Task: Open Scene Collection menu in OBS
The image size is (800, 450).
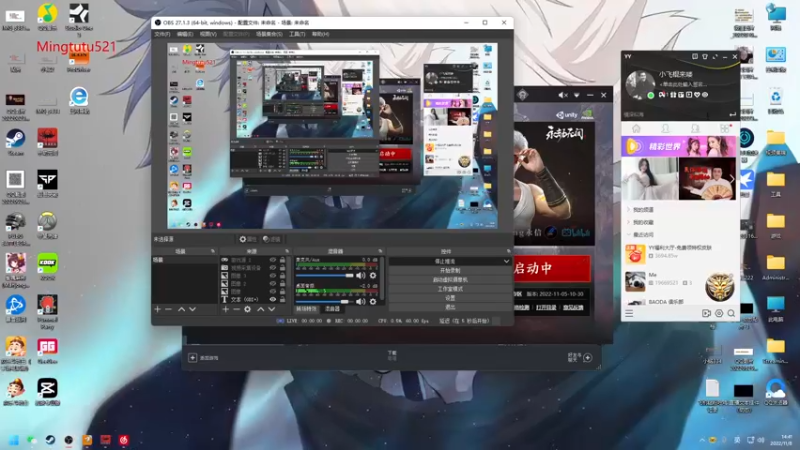Action: tap(269, 34)
